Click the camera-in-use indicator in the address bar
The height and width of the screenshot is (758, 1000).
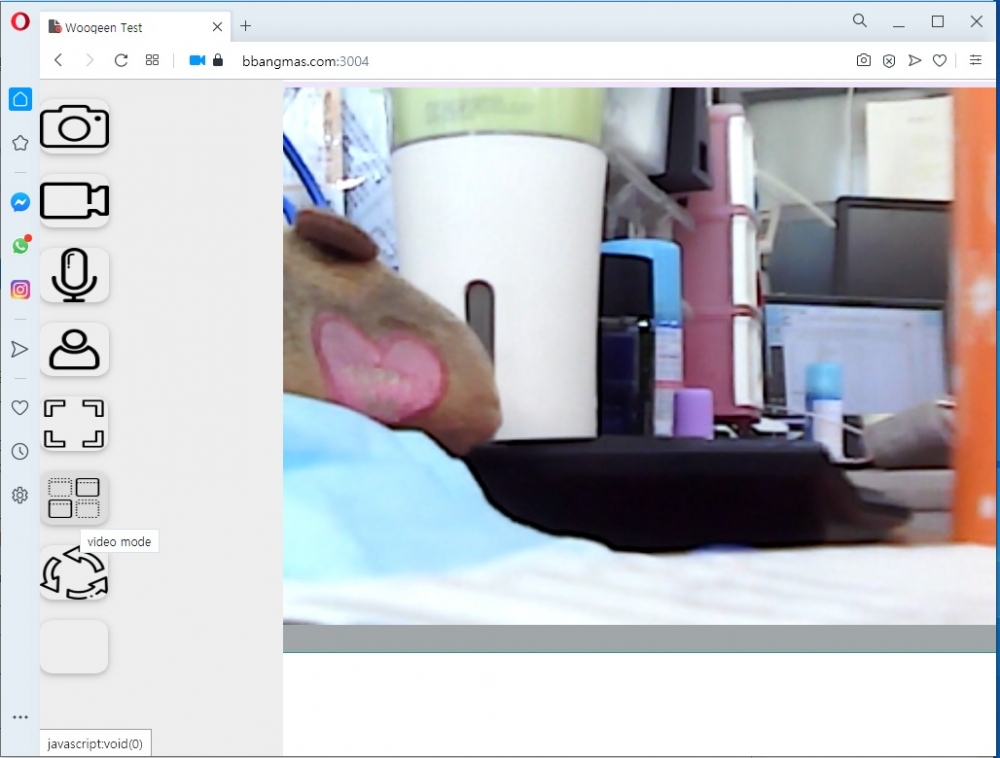pyautogui.click(x=197, y=61)
